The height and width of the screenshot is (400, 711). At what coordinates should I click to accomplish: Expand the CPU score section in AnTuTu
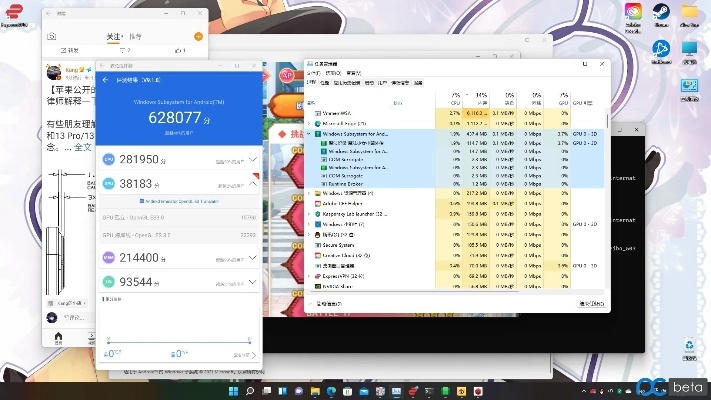coord(253,159)
